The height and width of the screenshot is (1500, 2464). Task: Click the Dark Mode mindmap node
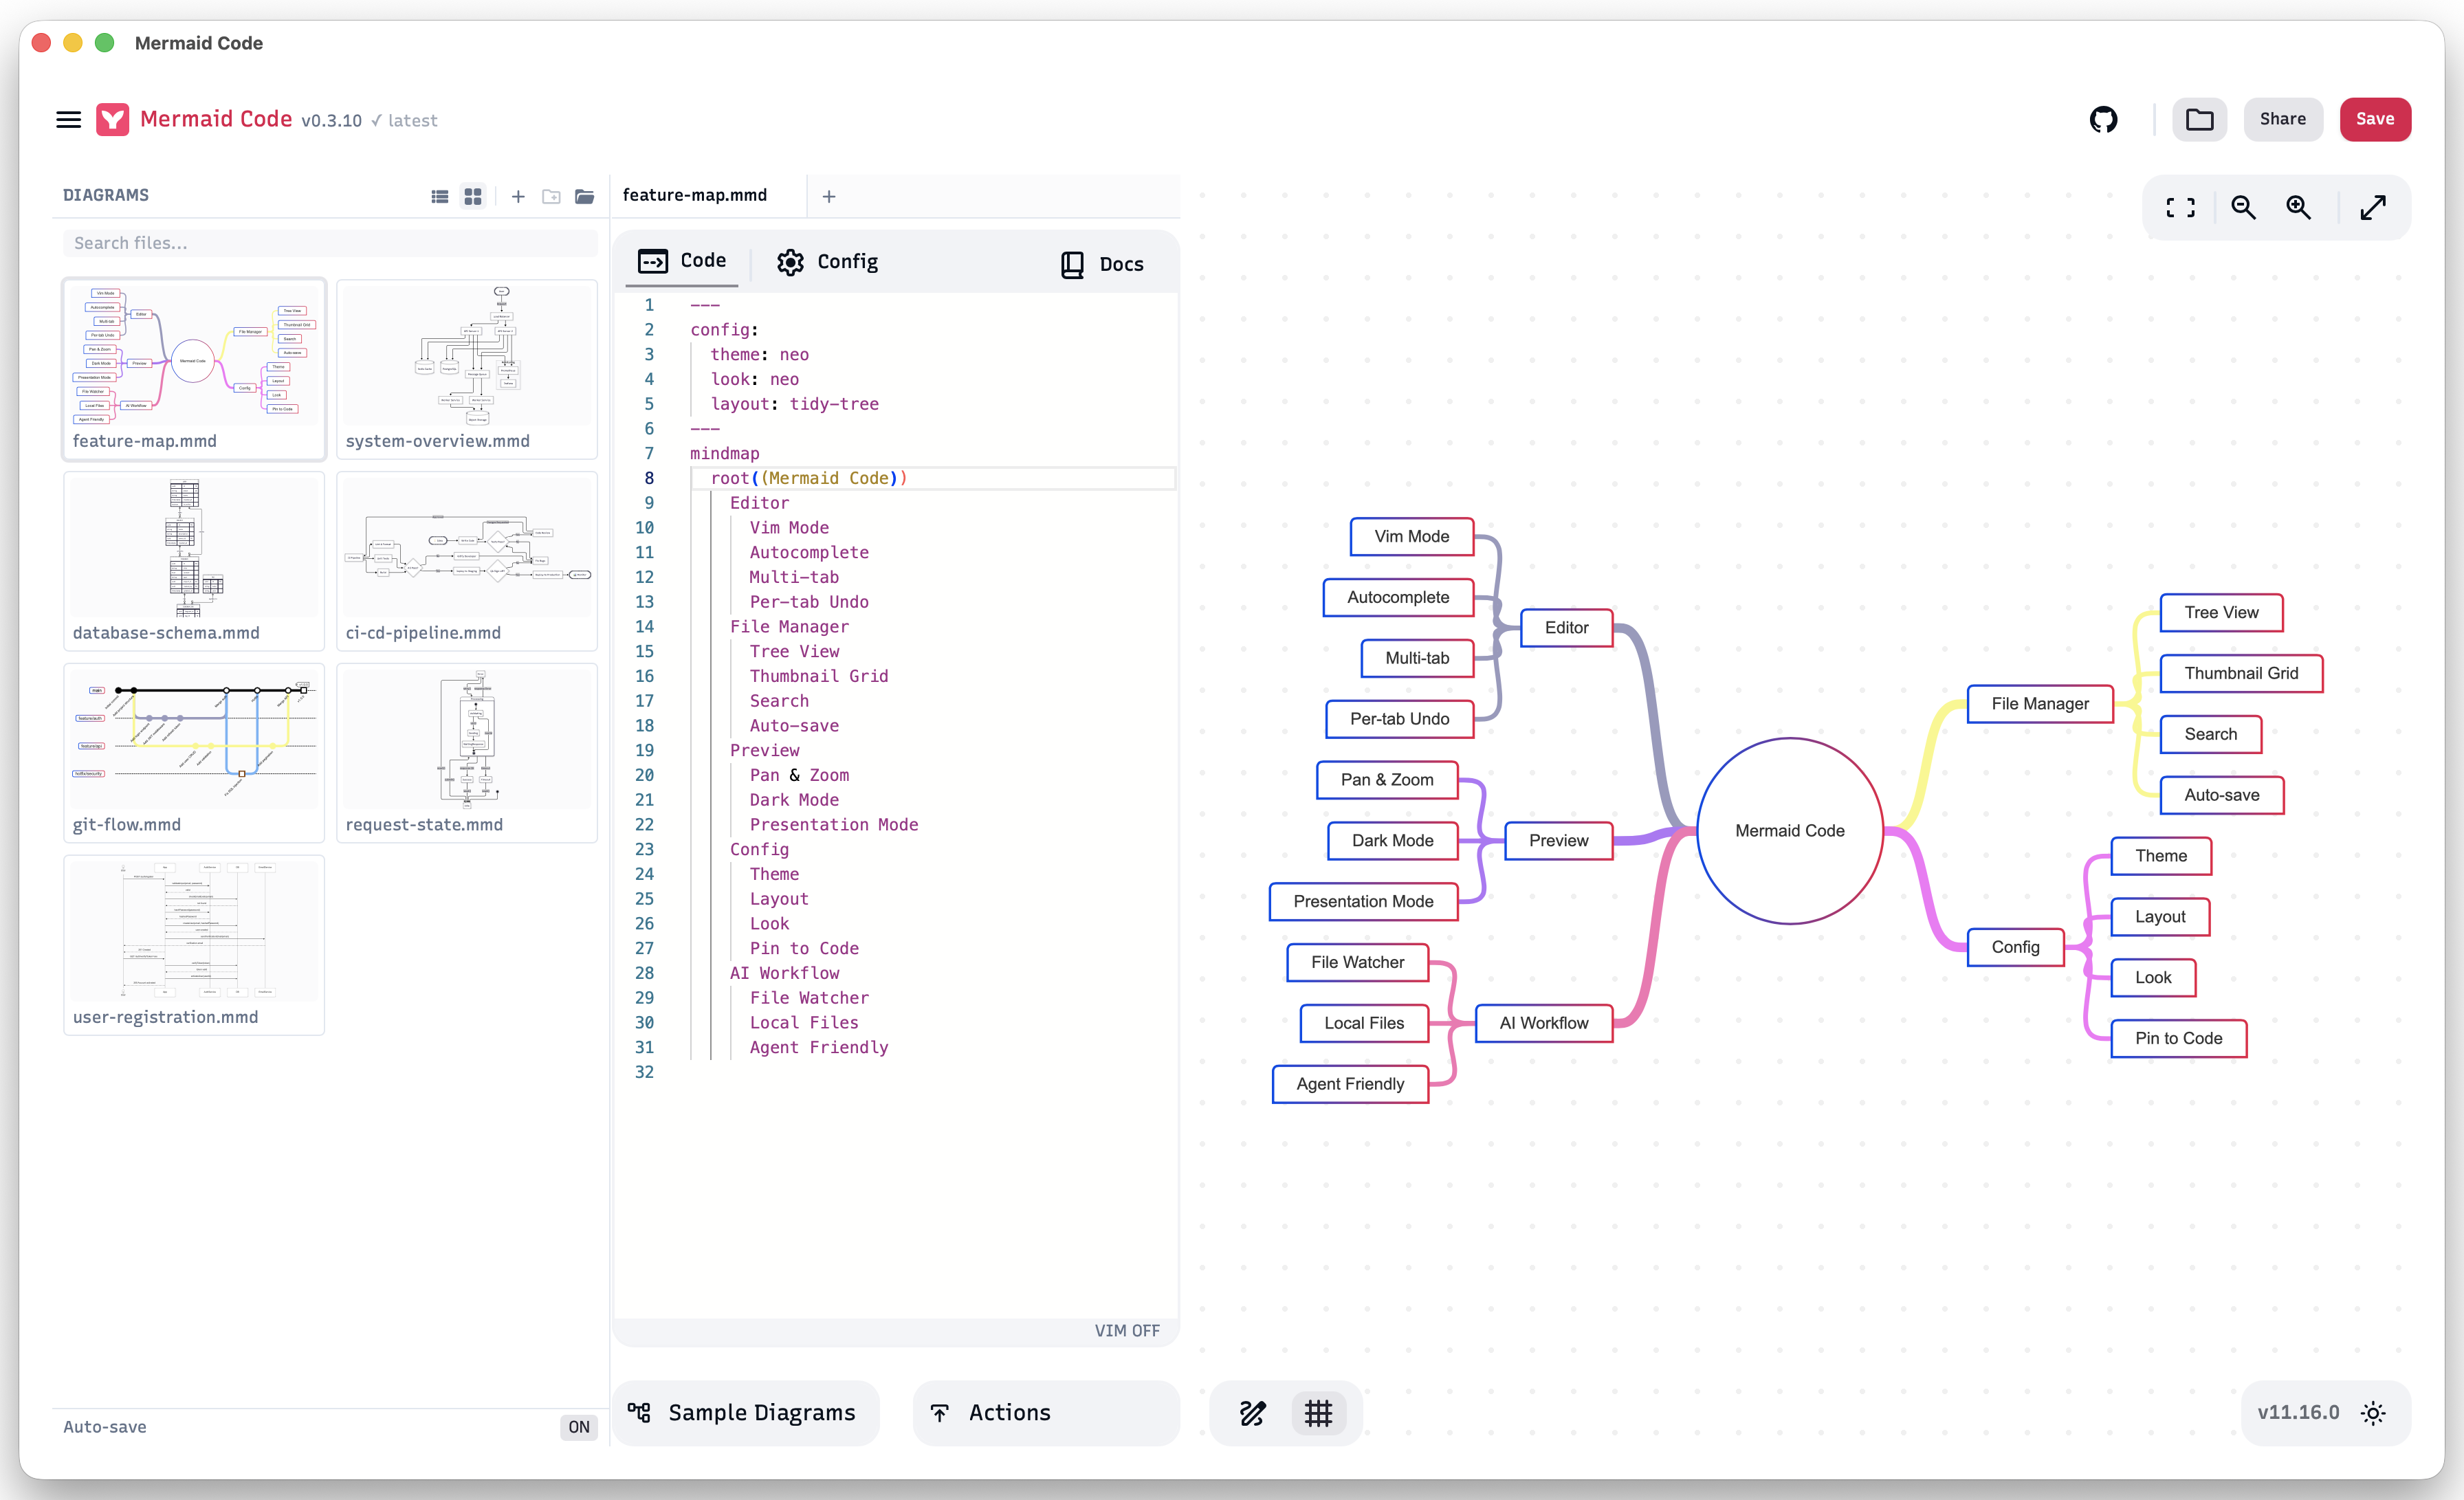1392,841
